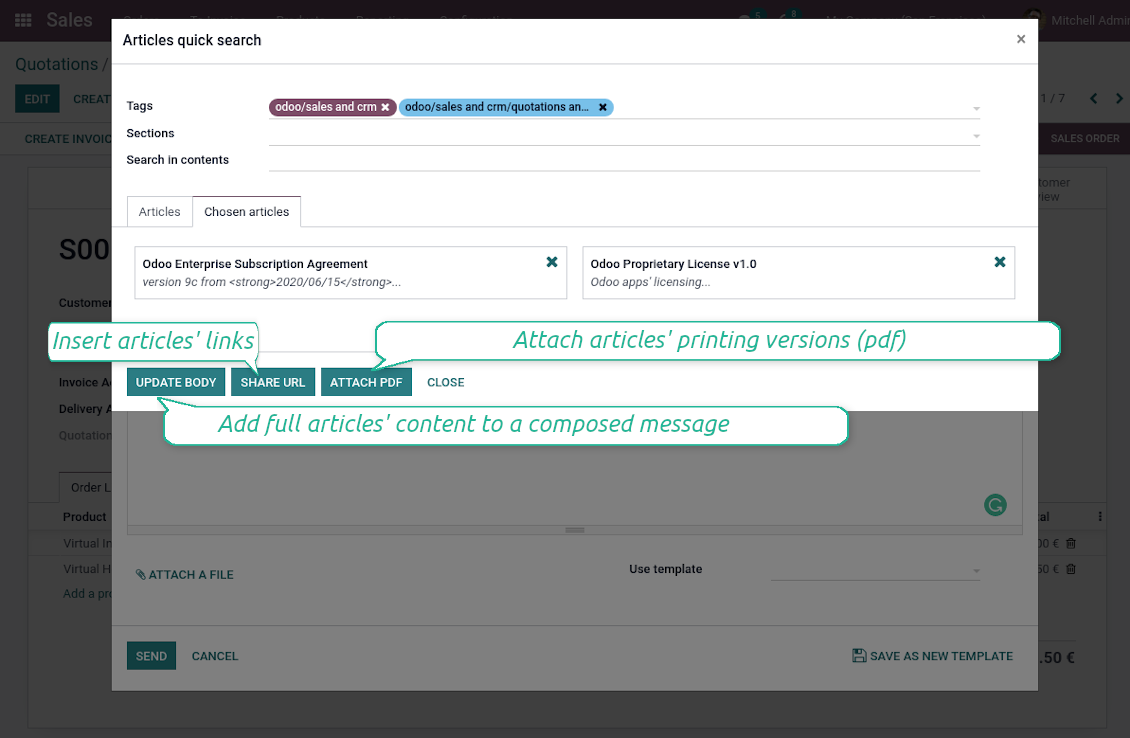Open Quotations breadcrumb link
Screen dimensions: 1130x738
[57, 64]
